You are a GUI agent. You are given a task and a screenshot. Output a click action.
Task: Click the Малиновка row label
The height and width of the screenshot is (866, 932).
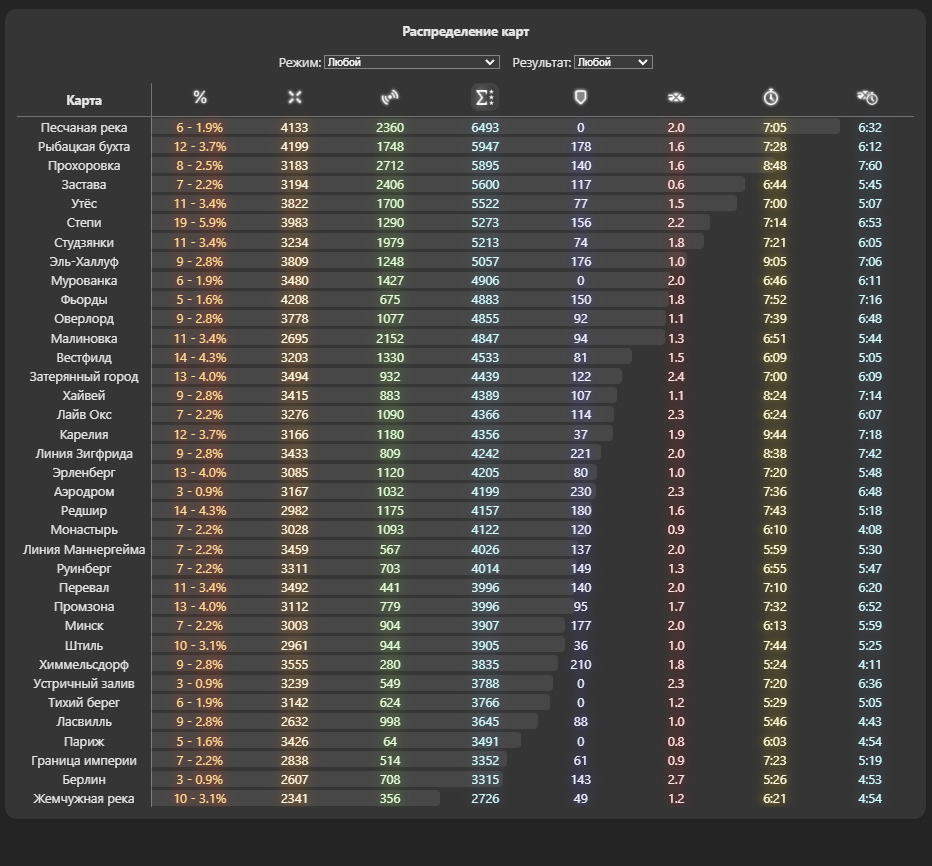click(84, 339)
